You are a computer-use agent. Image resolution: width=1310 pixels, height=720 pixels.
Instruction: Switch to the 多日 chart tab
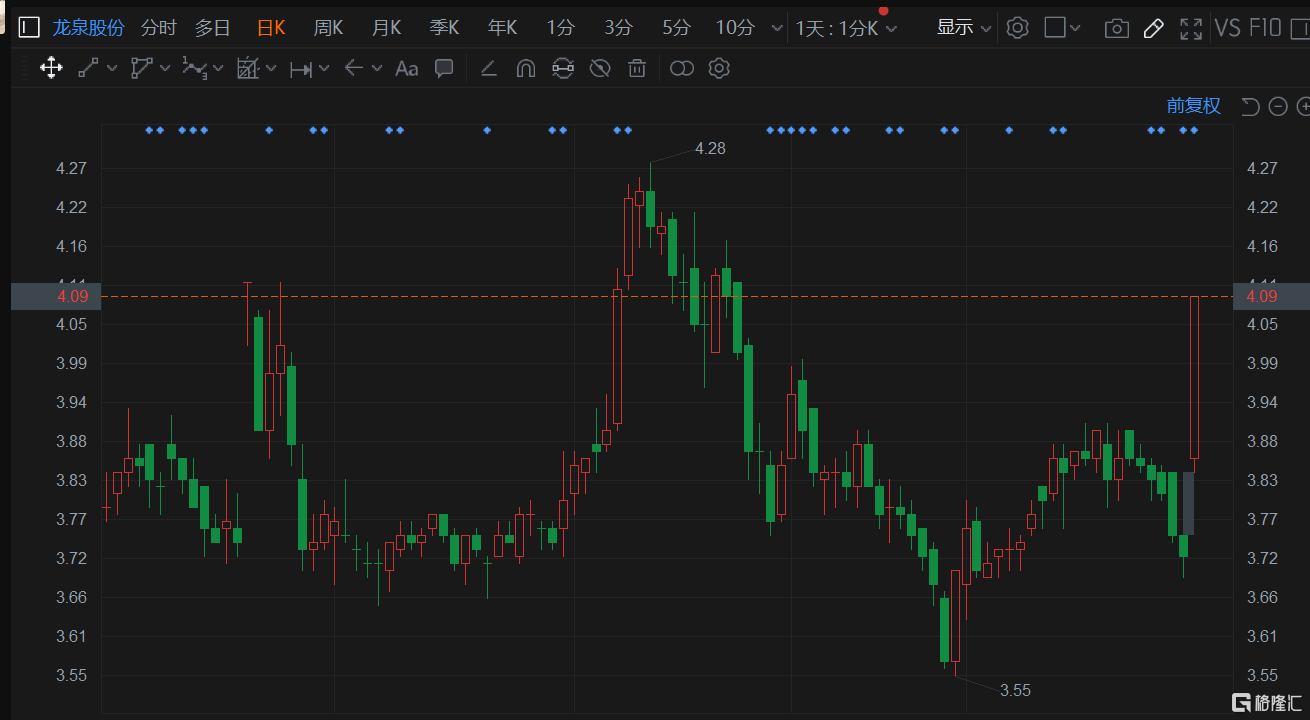pos(212,28)
